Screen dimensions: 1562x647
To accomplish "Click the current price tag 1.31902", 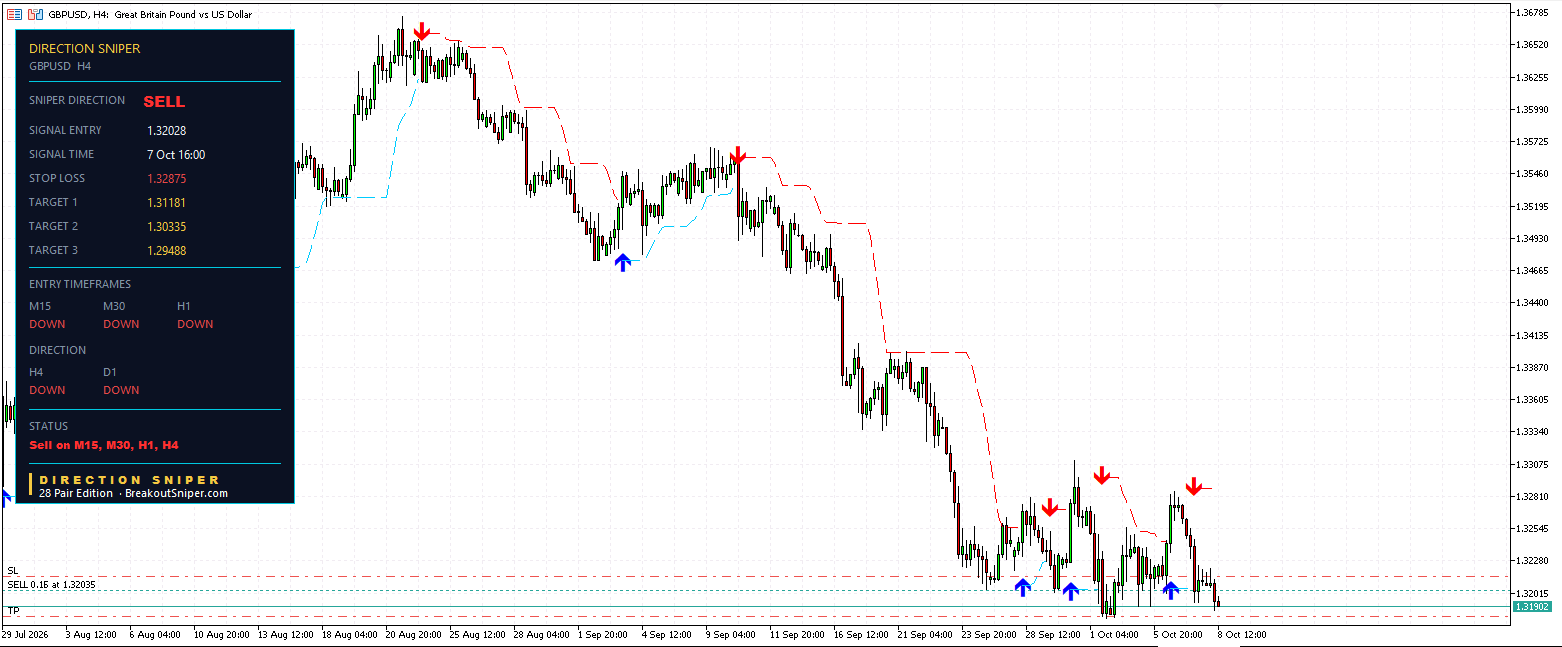I will click(x=1532, y=606).
